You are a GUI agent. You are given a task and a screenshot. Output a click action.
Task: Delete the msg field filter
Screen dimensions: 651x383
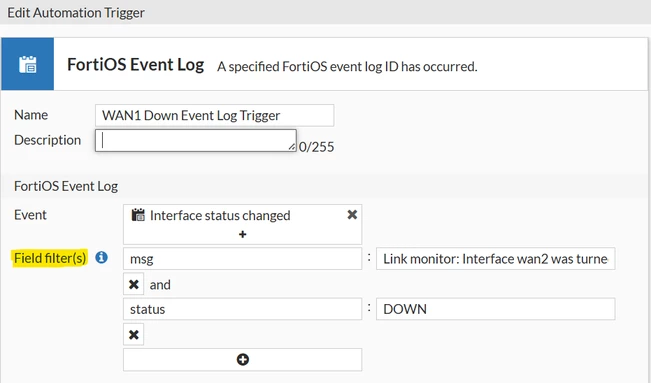[x=134, y=284]
